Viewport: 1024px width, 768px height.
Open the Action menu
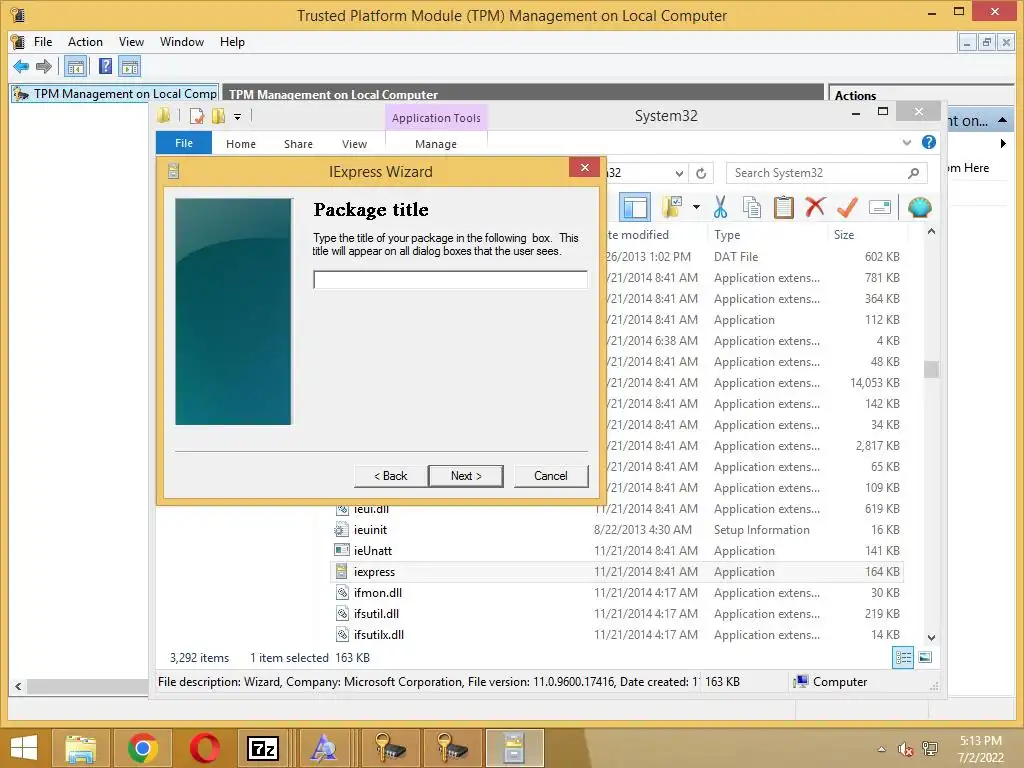[x=85, y=42]
